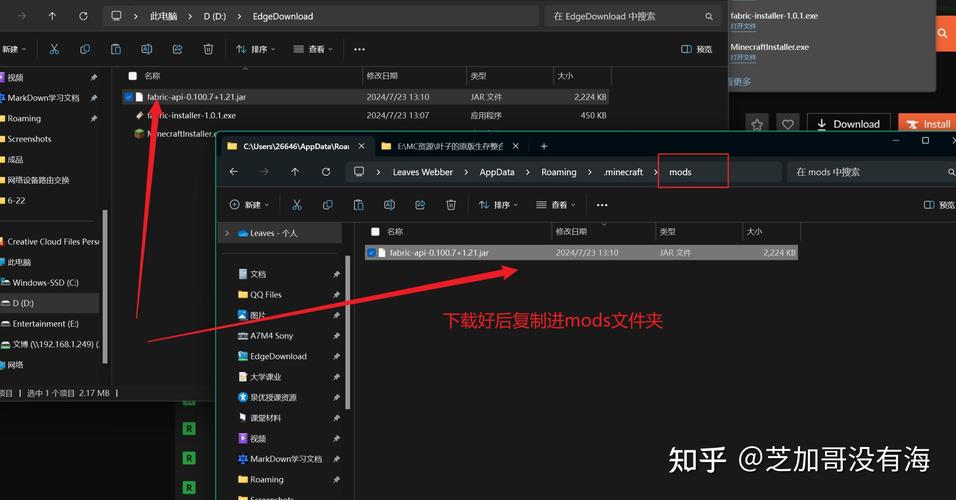Viewport: 956px width, 500px height.
Task: Select QQ Files in mods sidebar
Action: [x=265, y=295]
